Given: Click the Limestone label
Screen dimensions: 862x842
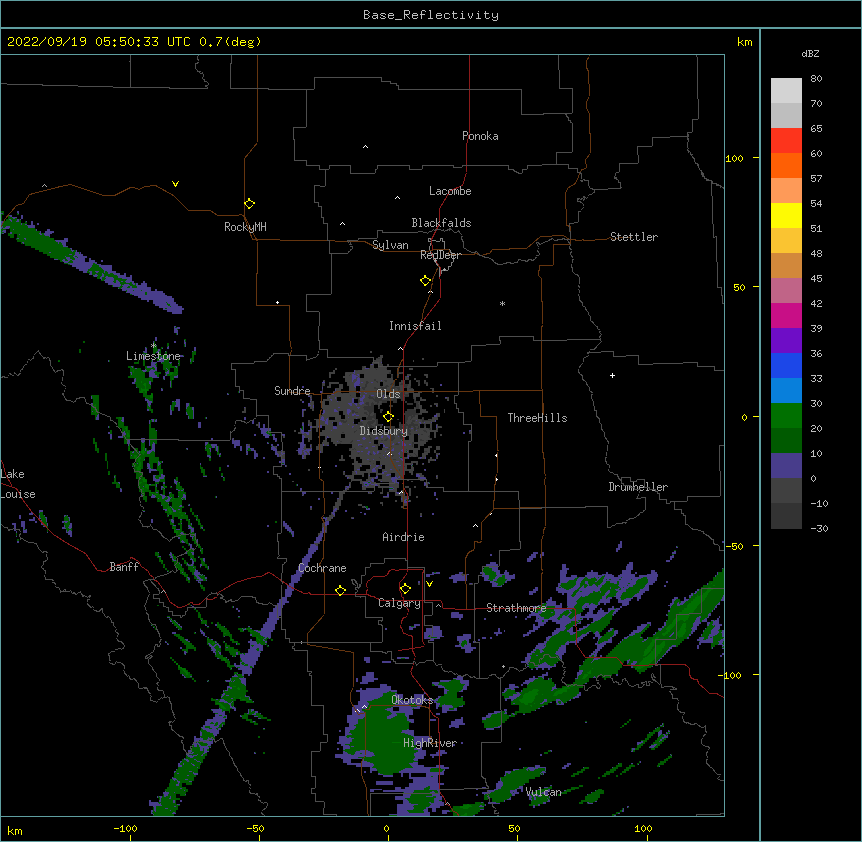Looking at the screenshot, I should tap(153, 356).
